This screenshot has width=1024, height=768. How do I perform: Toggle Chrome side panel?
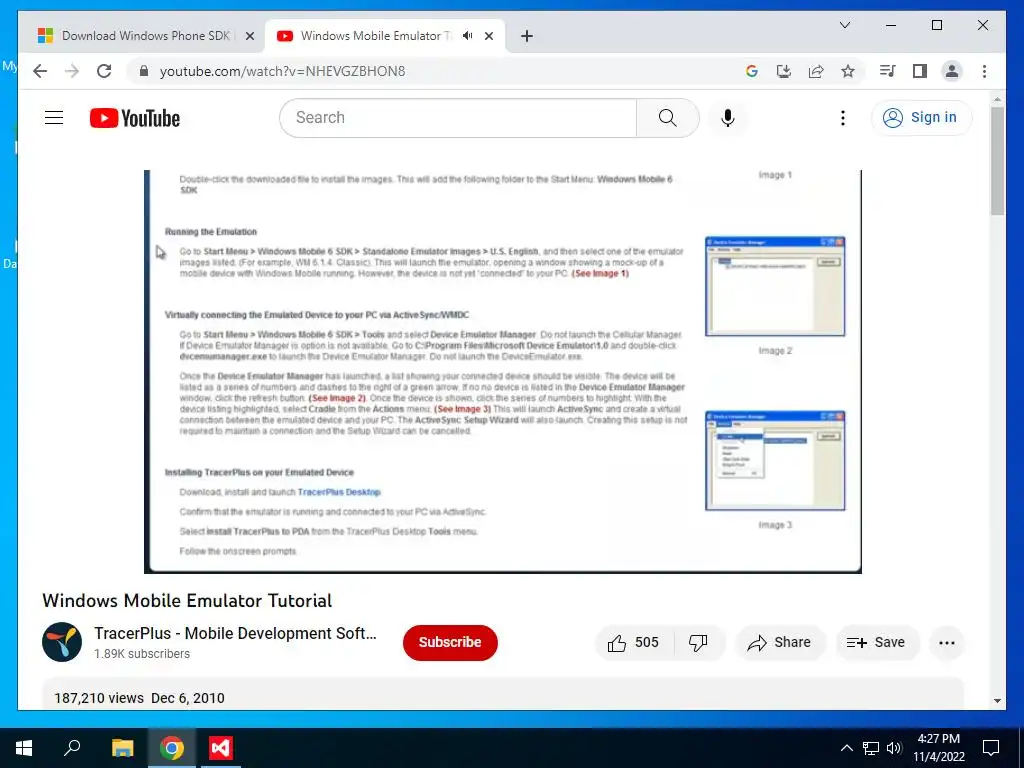point(920,71)
